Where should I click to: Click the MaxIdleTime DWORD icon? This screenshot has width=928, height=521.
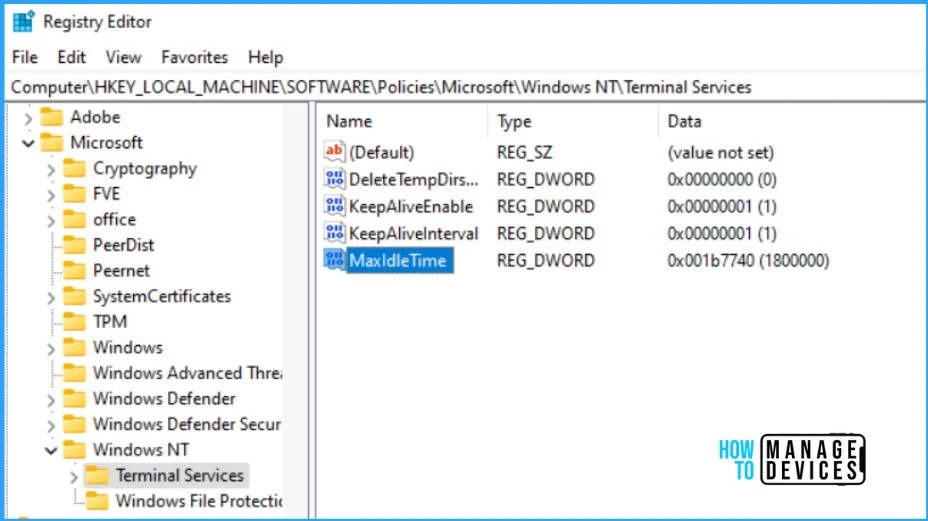point(334,260)
